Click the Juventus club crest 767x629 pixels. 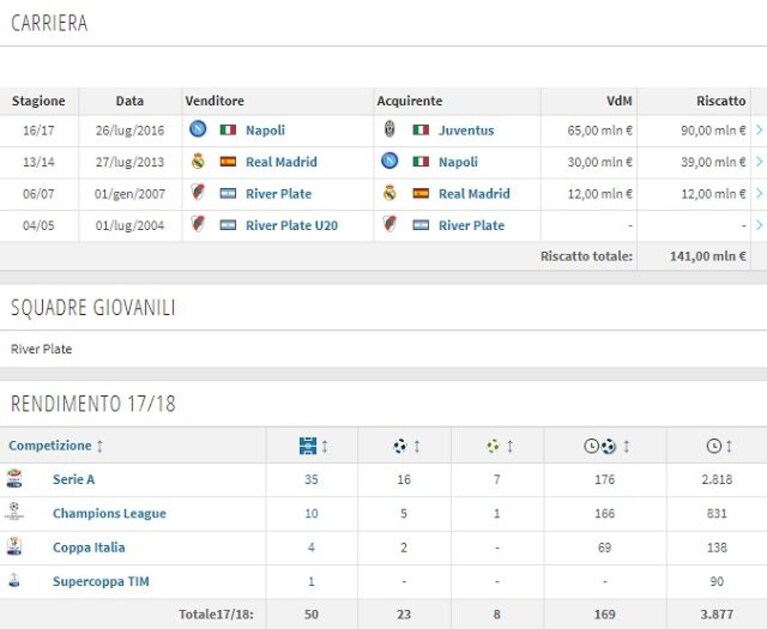390,129
